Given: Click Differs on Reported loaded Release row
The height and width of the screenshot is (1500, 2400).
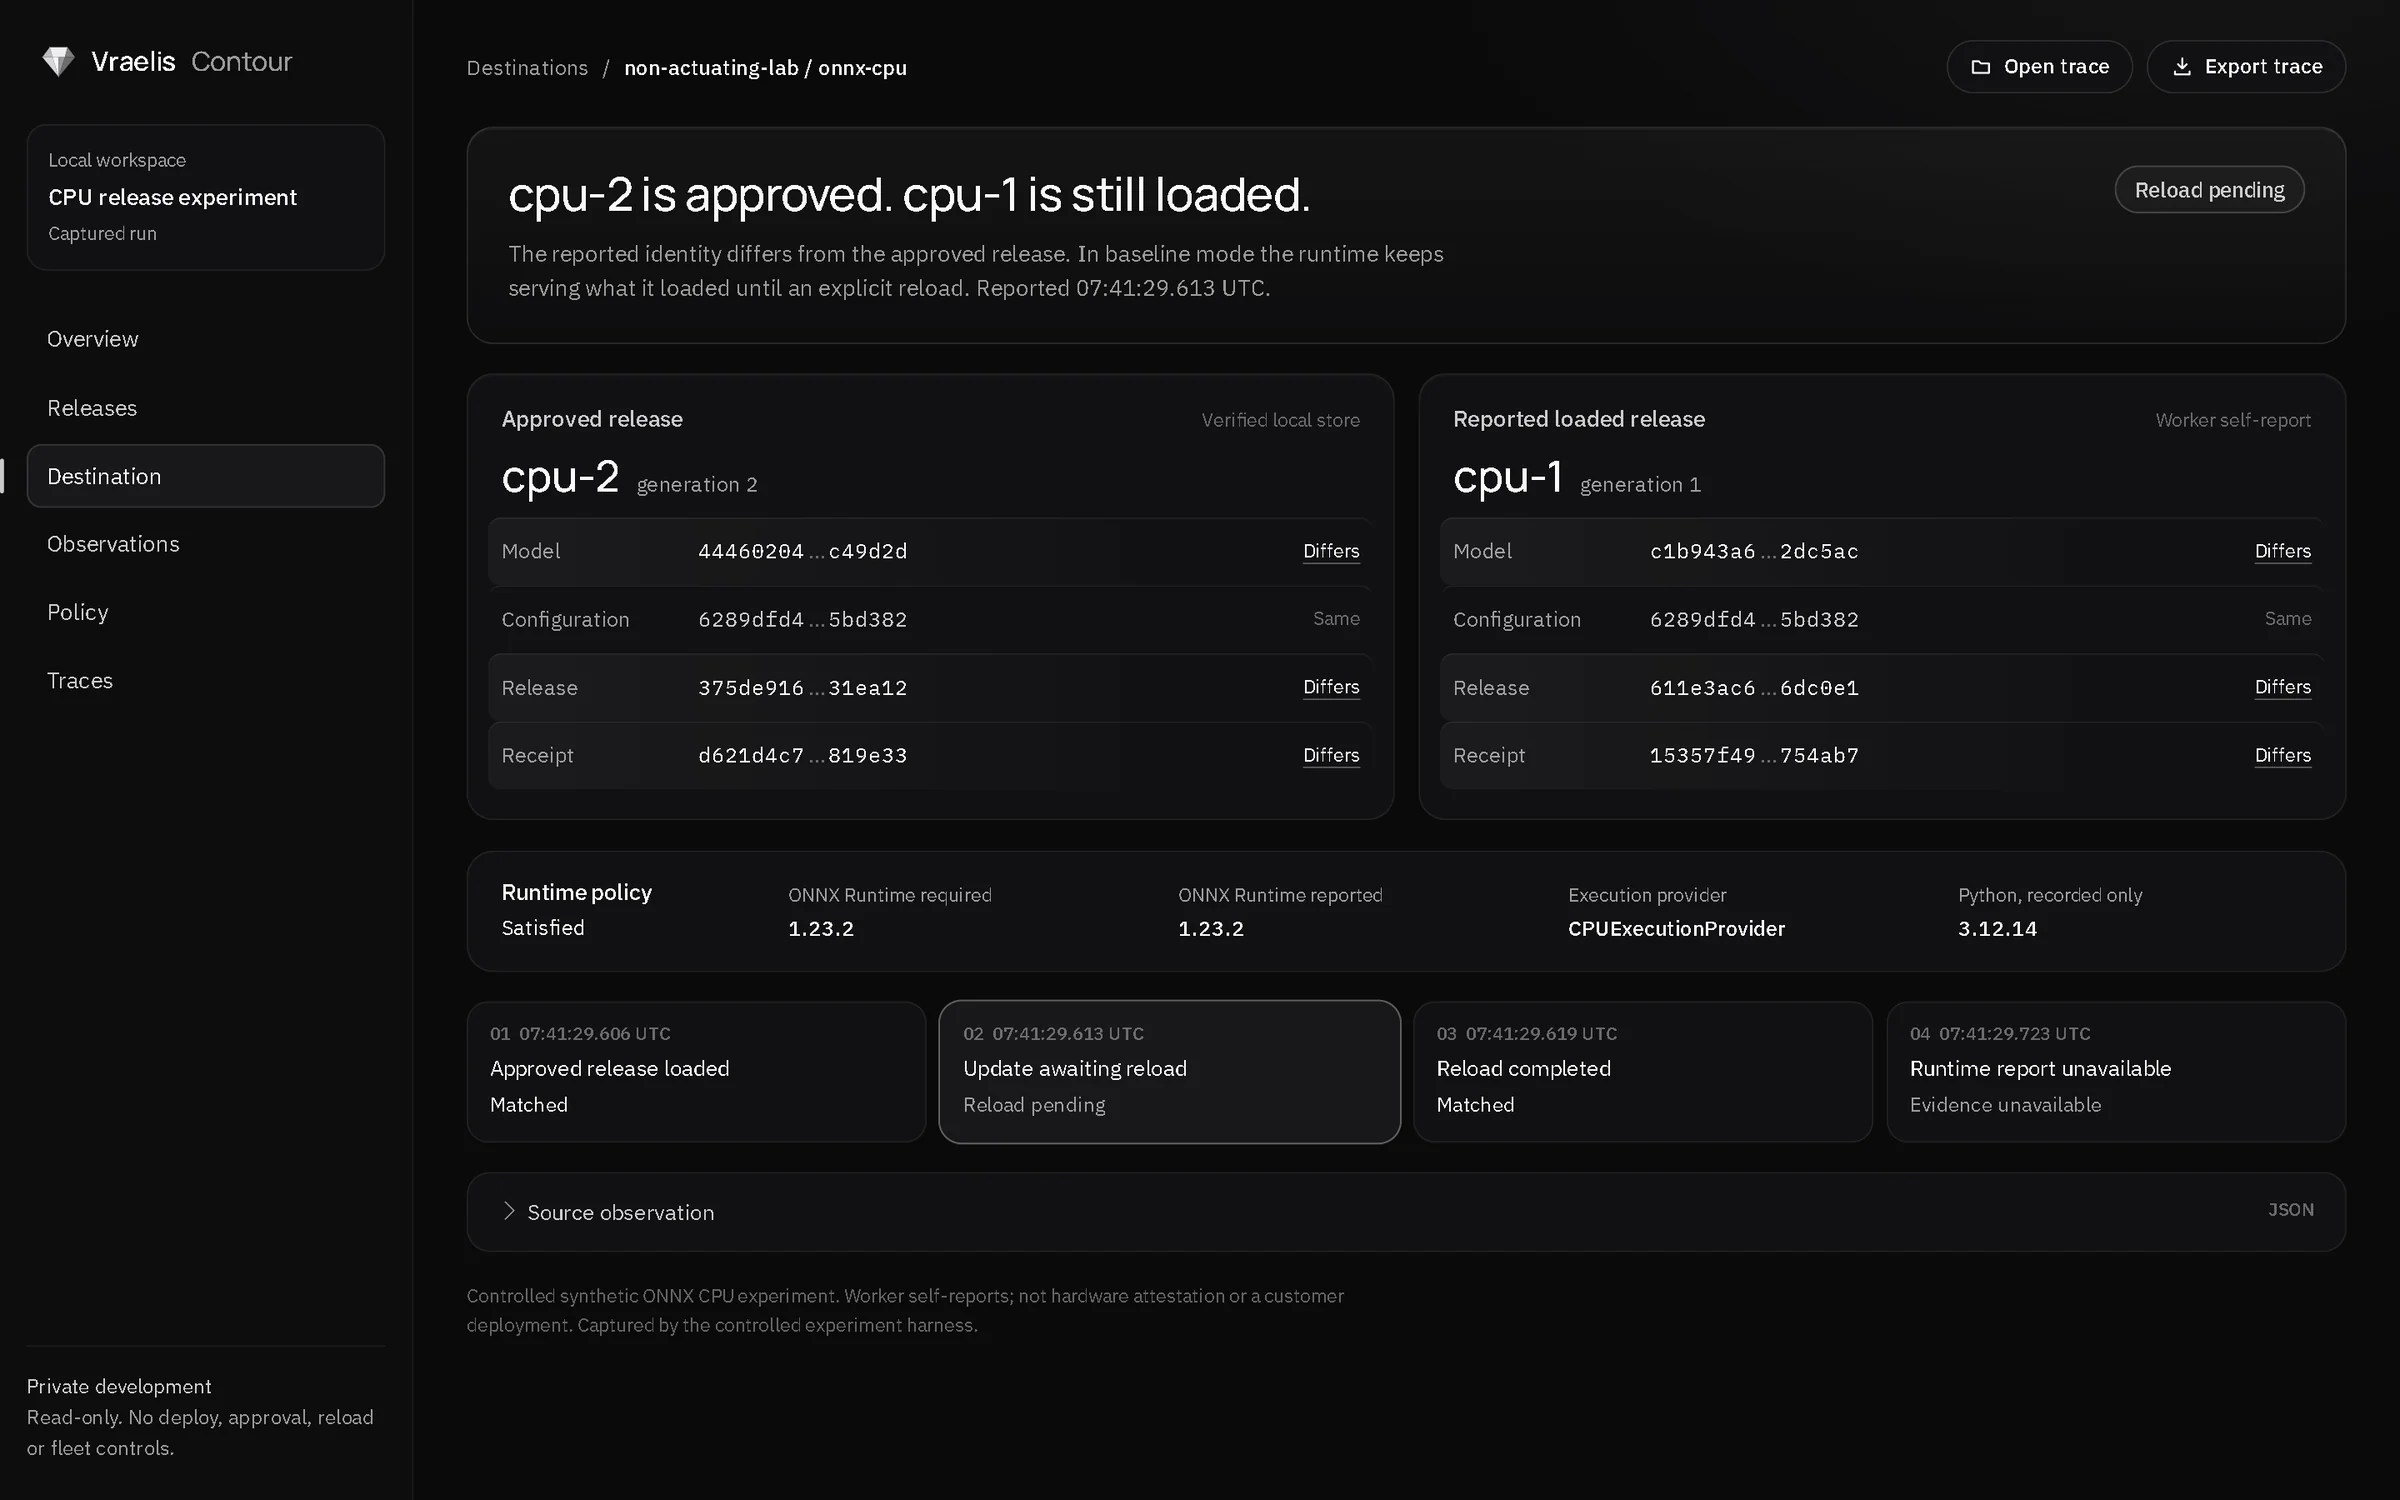Looking at the screenshot, I should coord(2283,687).
